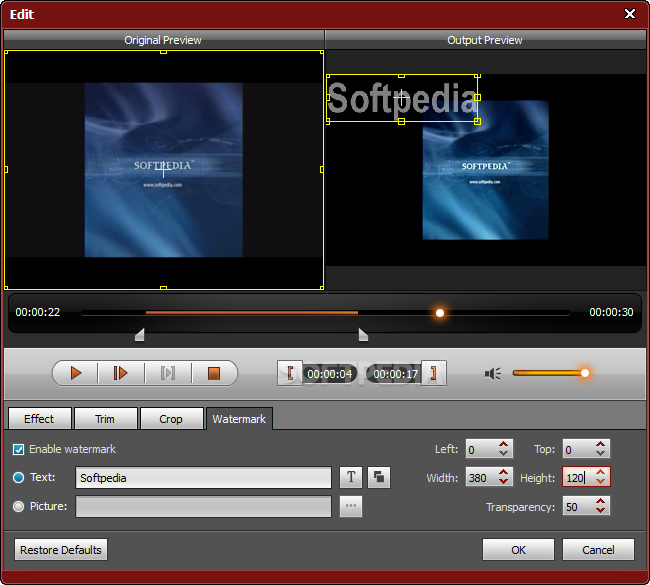
Task: Confirm changes with OK button
Action: tap(518, 550)
